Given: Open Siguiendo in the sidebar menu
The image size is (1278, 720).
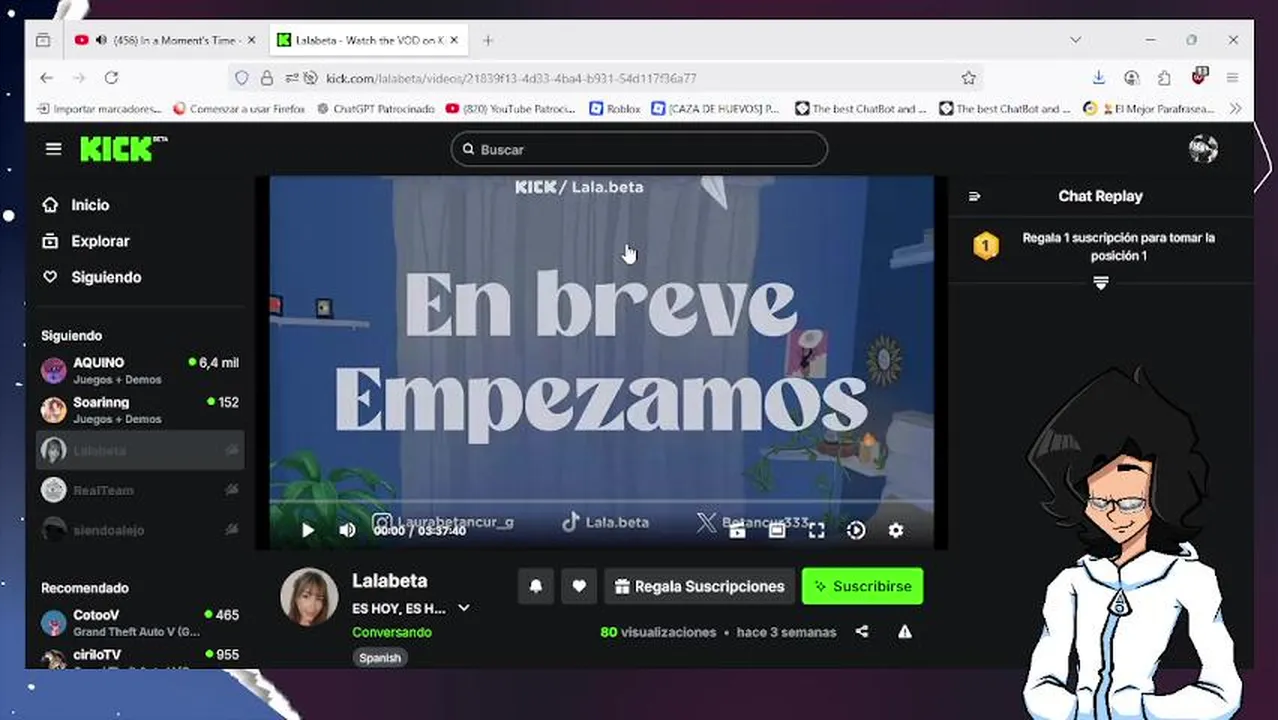Looking at the screenshot, I should coord(92,277).
